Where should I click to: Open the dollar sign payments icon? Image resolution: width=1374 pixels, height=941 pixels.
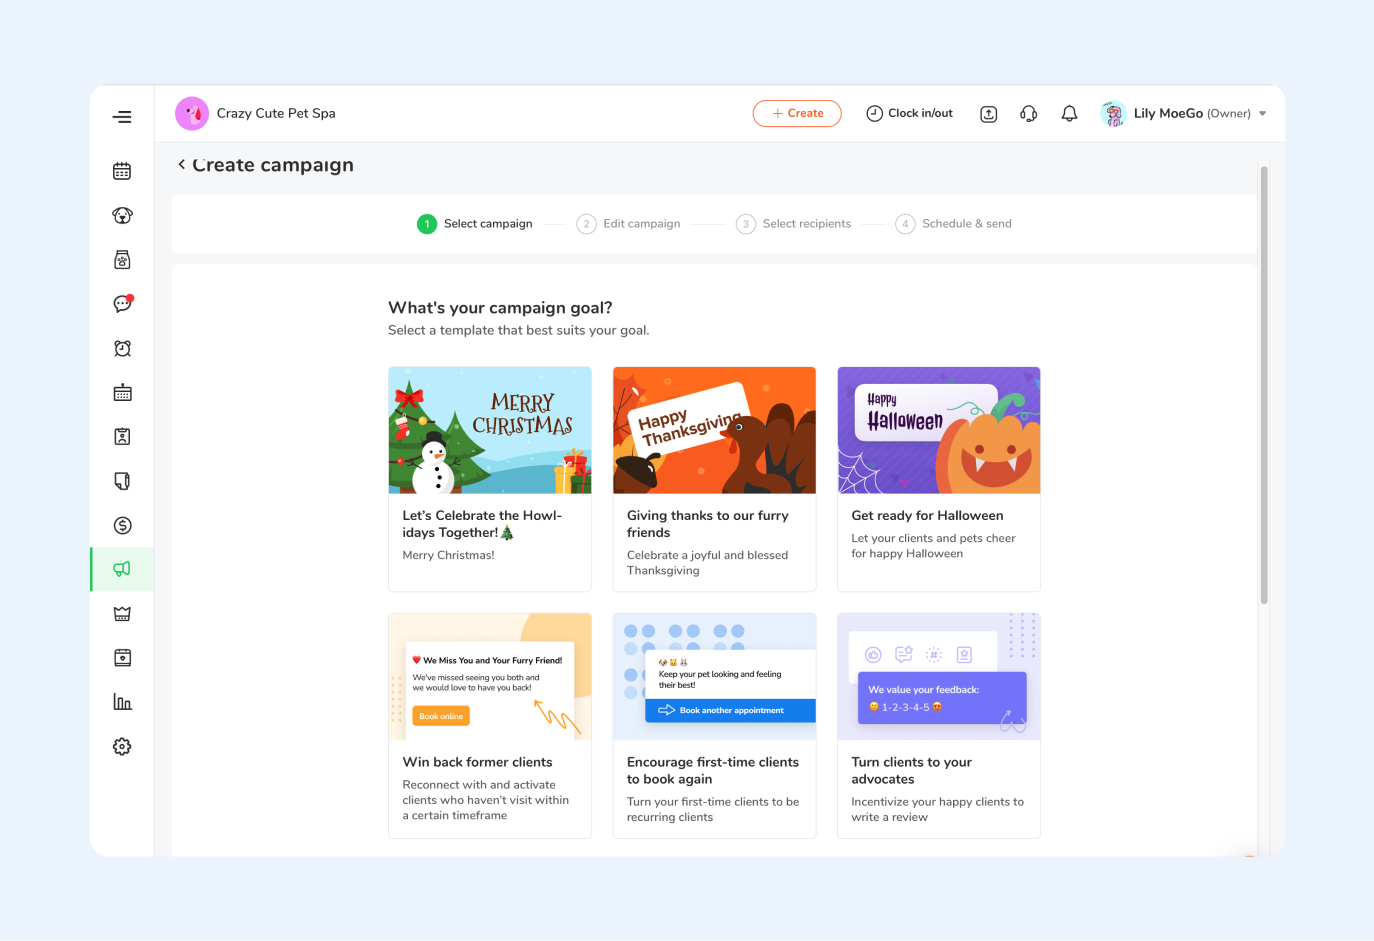pos(122,525)
